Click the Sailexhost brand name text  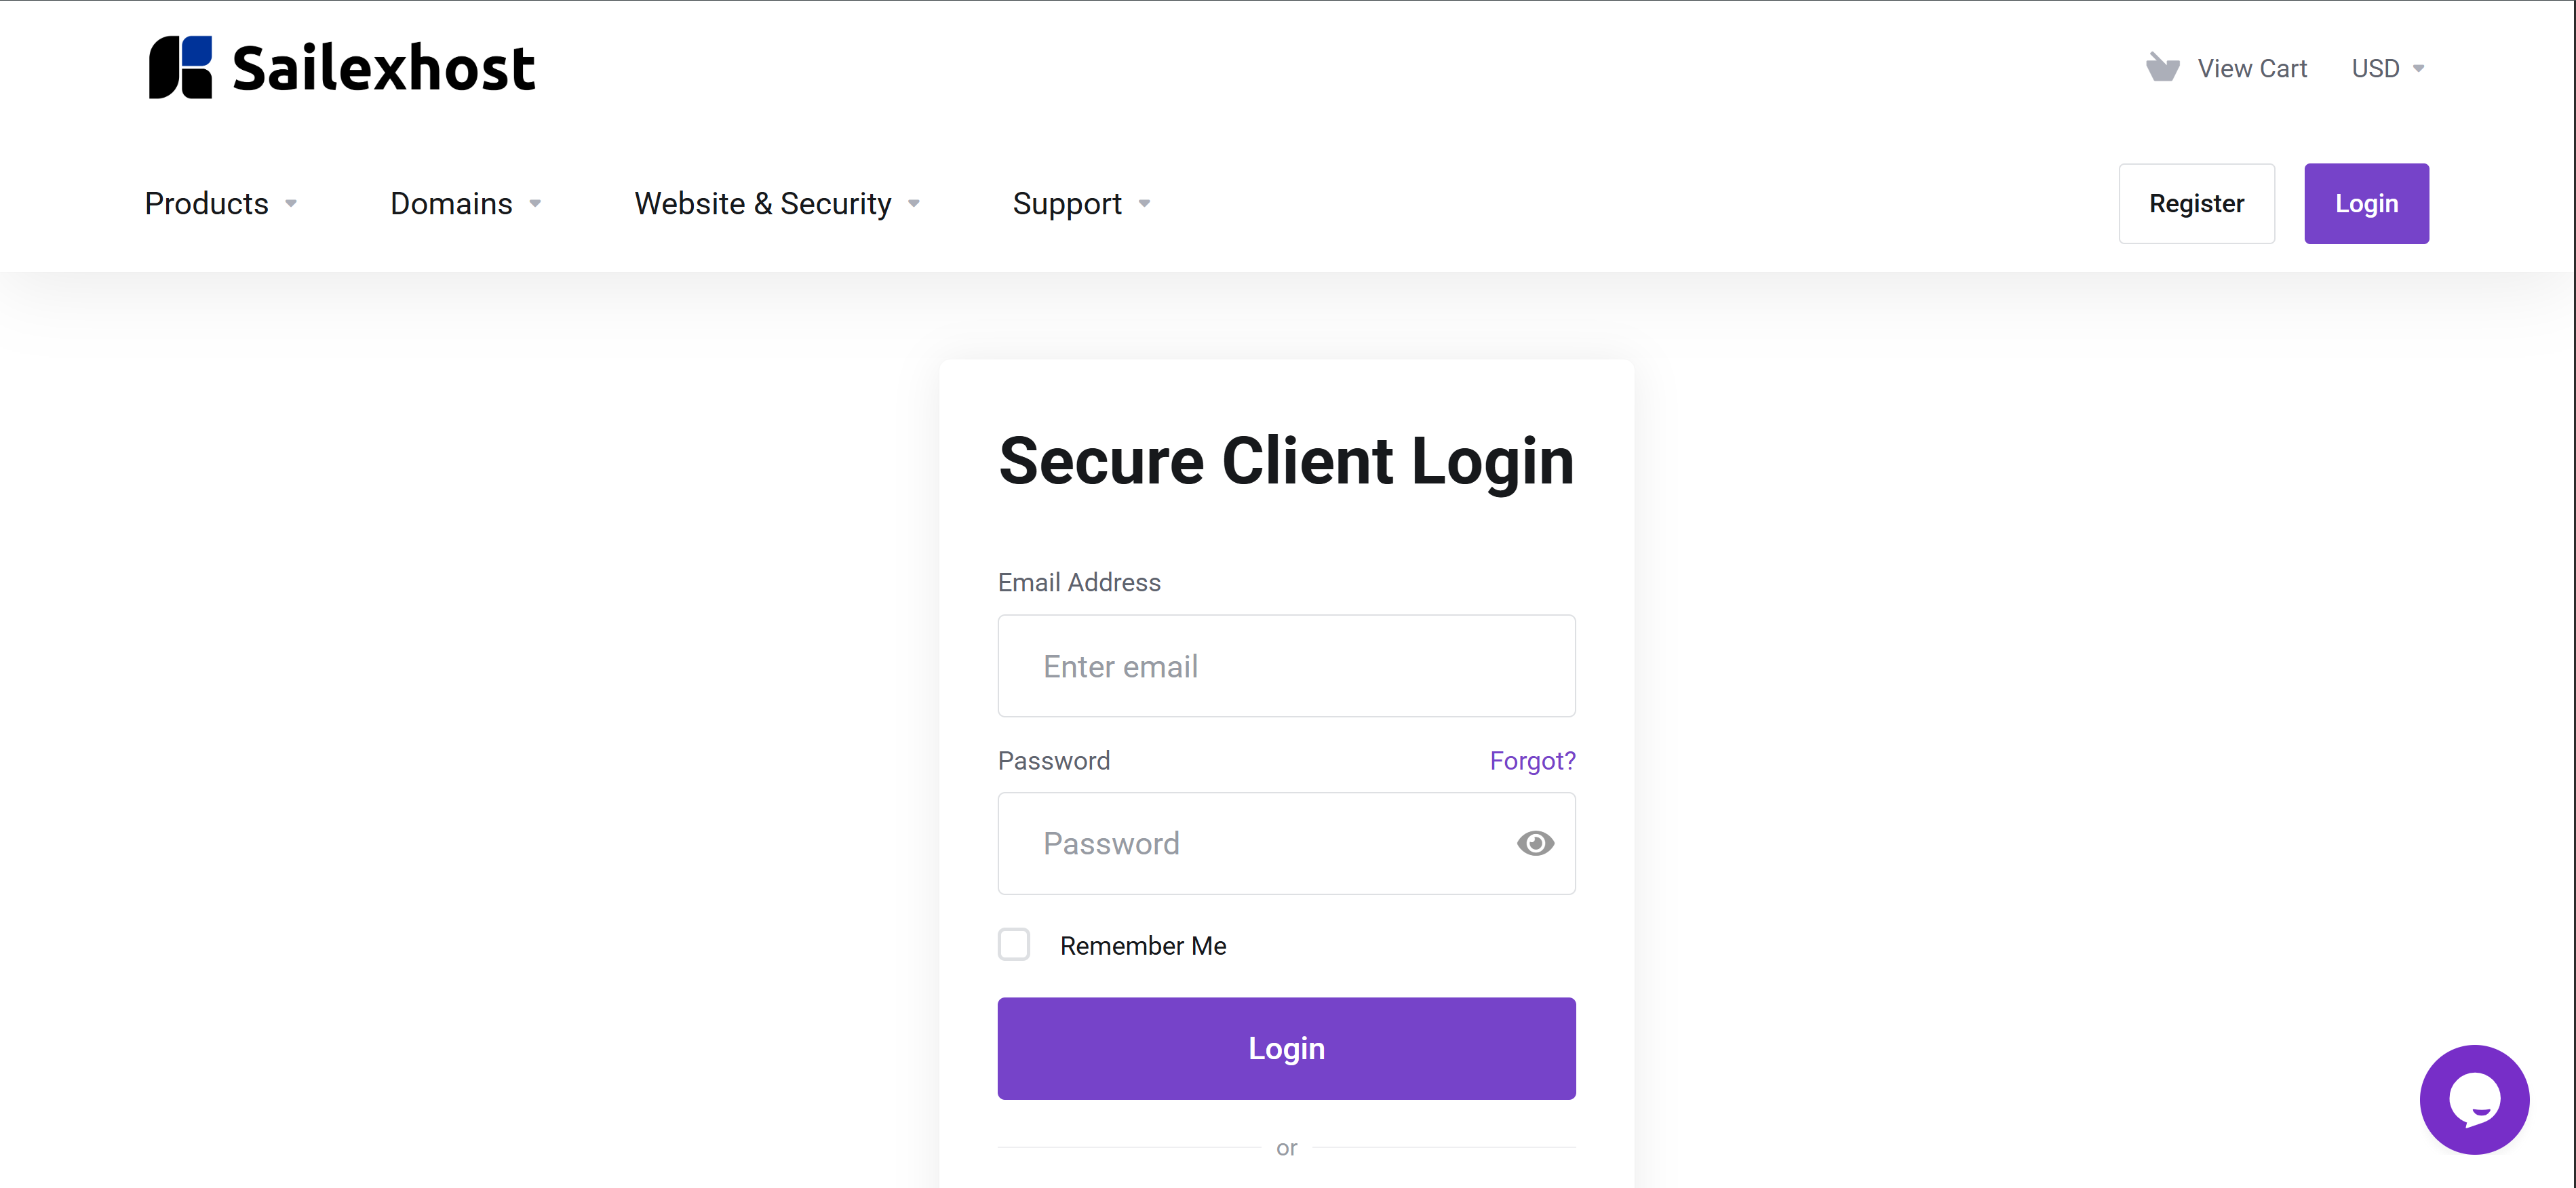point(384,68)
